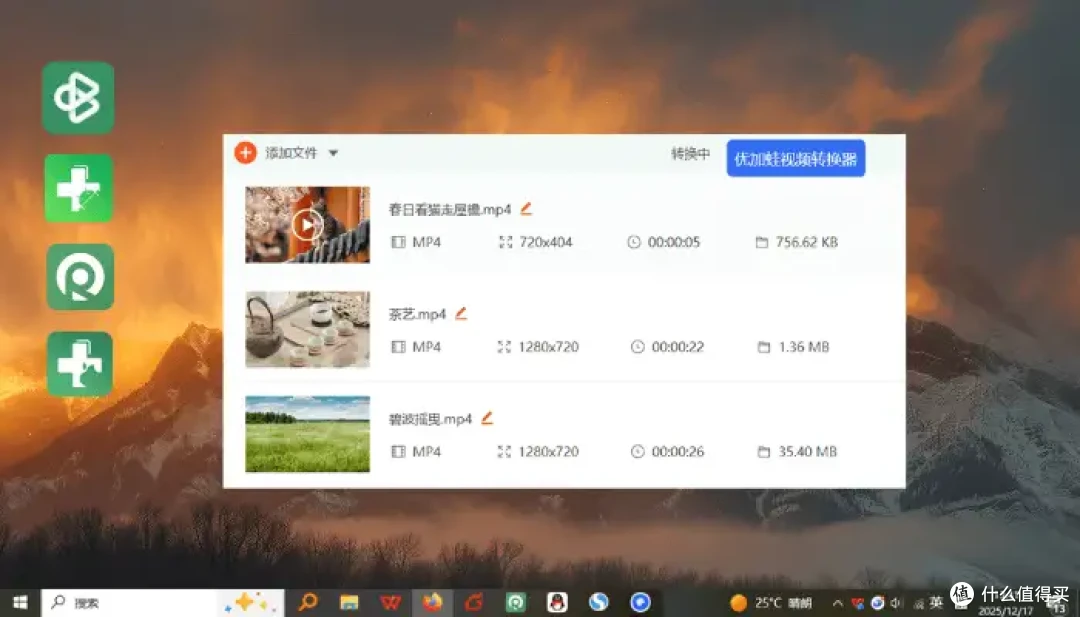Click the clock icon beside 00:00:05
This screenshot has width=1080, height=617.
(634, 242)
